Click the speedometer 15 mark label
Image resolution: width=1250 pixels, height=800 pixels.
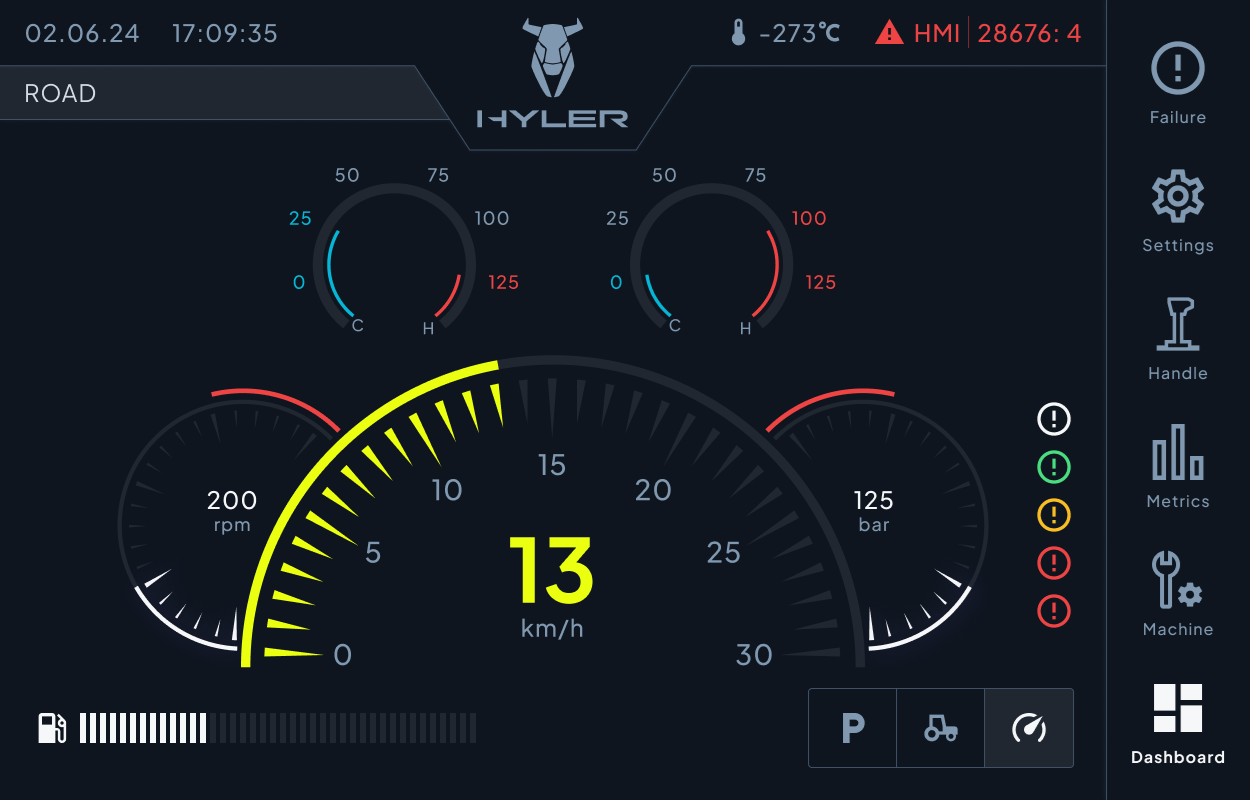pos(552,465)
